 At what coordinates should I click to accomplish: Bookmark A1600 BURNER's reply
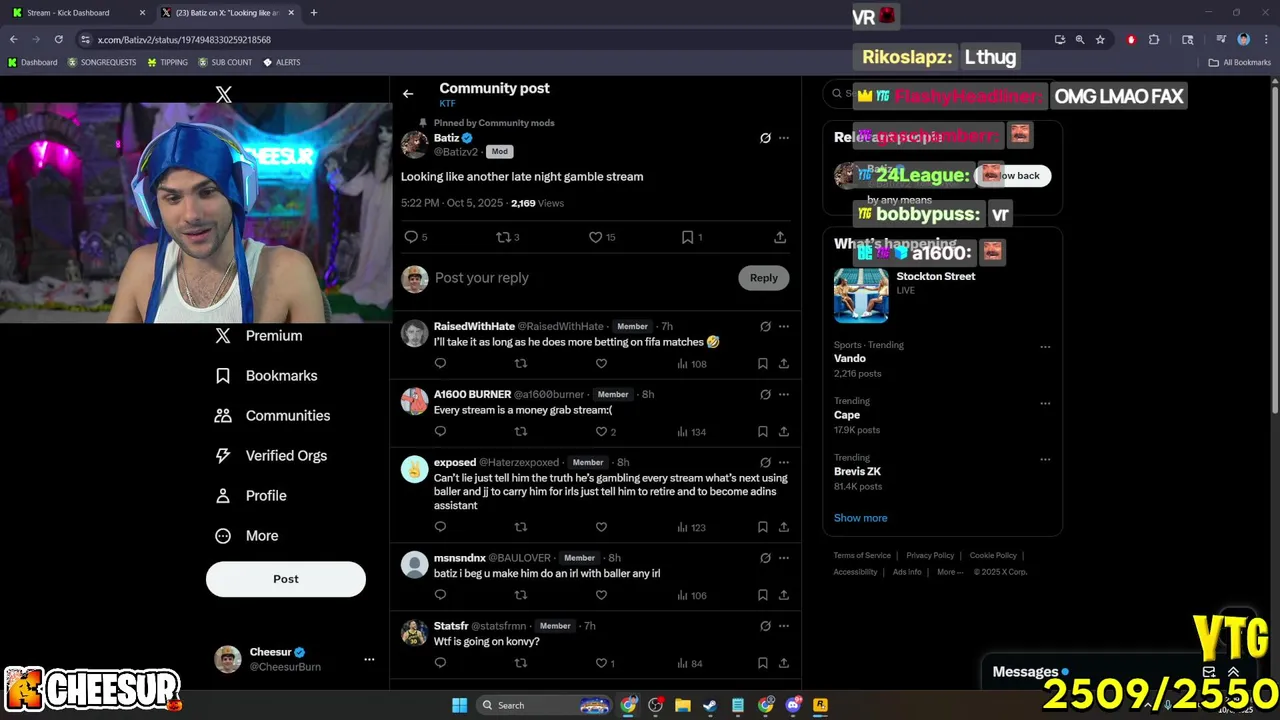point(762,432)
